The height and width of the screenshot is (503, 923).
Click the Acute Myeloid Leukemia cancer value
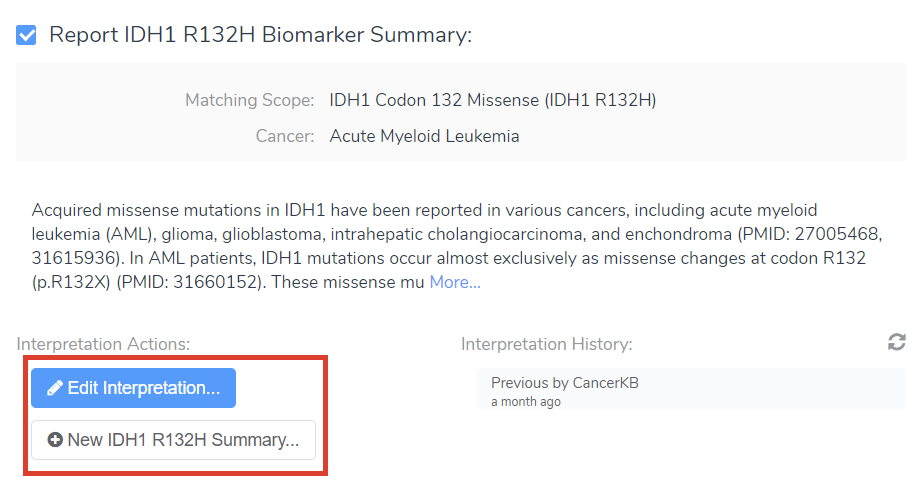tap(424, 136)
